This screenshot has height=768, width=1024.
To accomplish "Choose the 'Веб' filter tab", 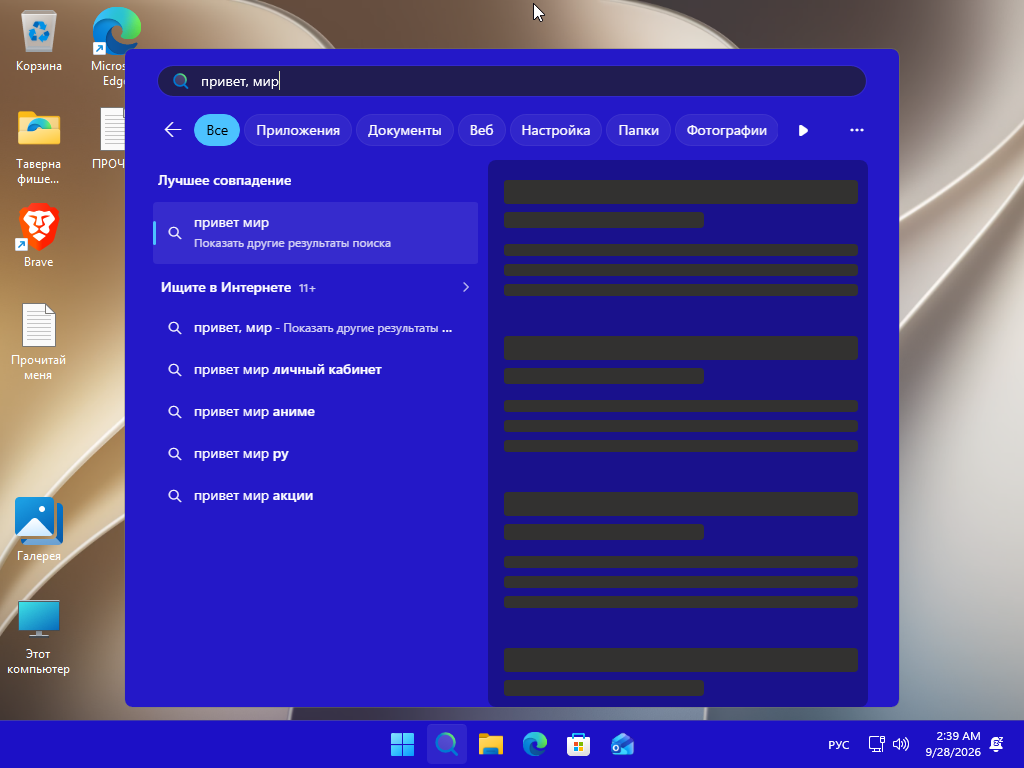I will tap(481, 130).
